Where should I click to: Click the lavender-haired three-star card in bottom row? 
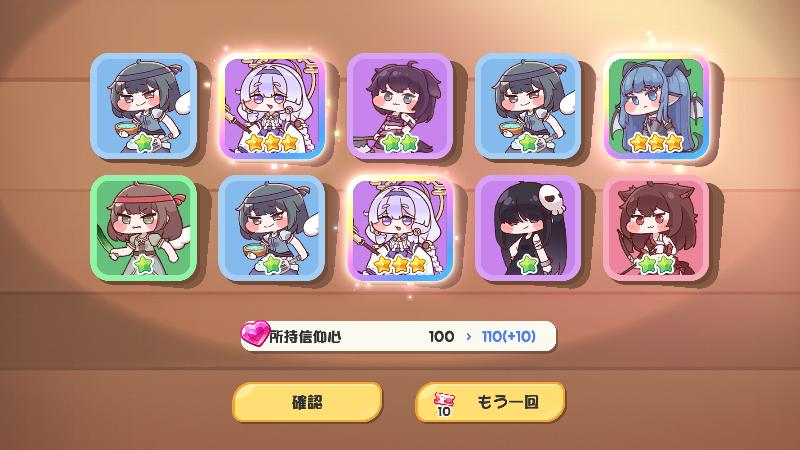click(400, 228)
